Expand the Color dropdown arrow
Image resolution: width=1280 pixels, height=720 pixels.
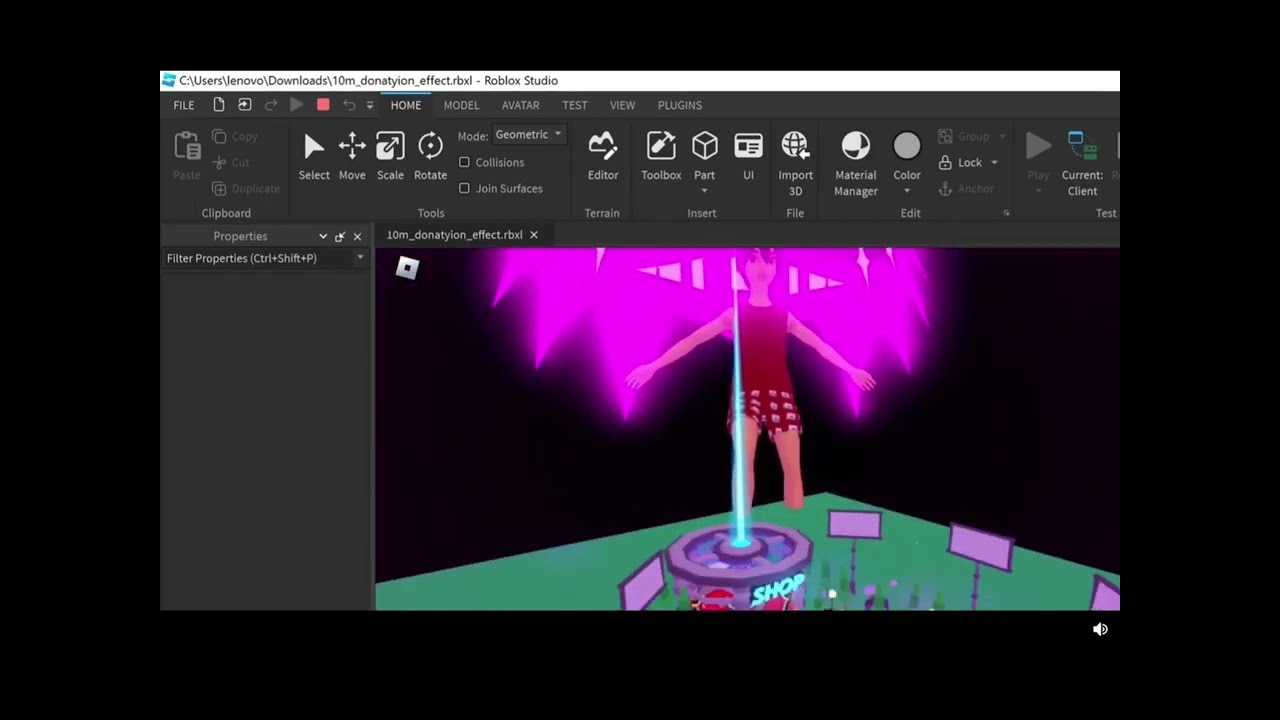[907, 191]
